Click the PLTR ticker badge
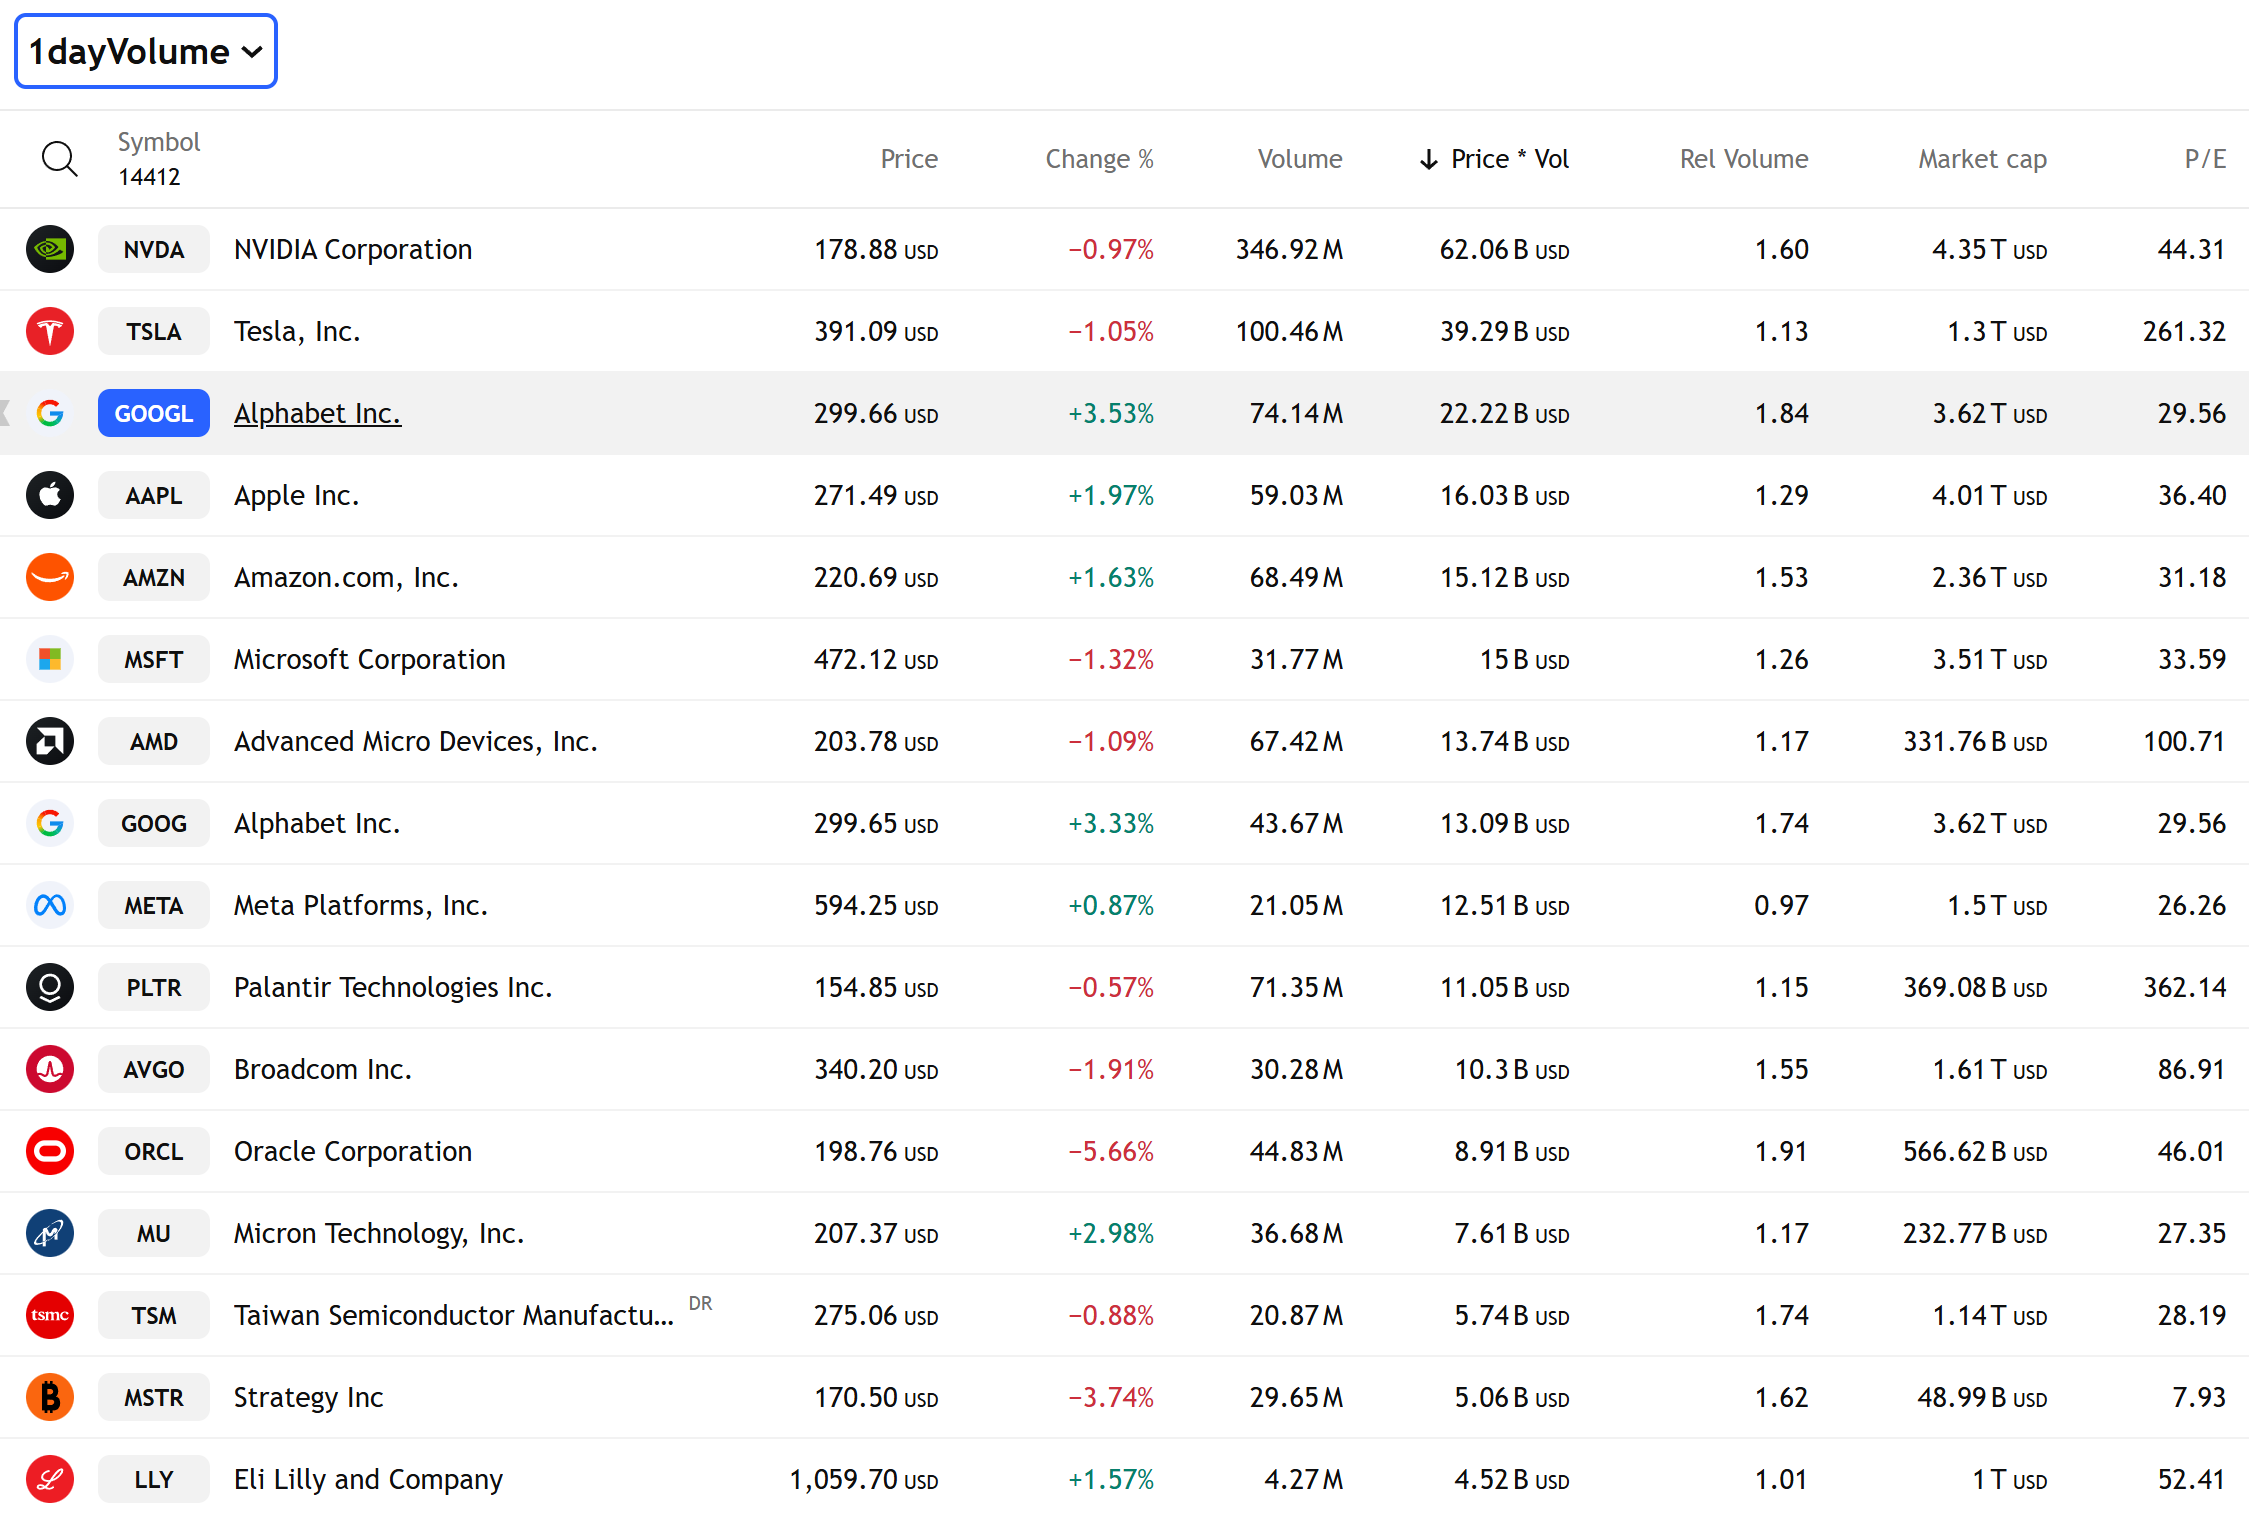The height and width of the screenshot is (1513, 2249). [x=154, y=987]
